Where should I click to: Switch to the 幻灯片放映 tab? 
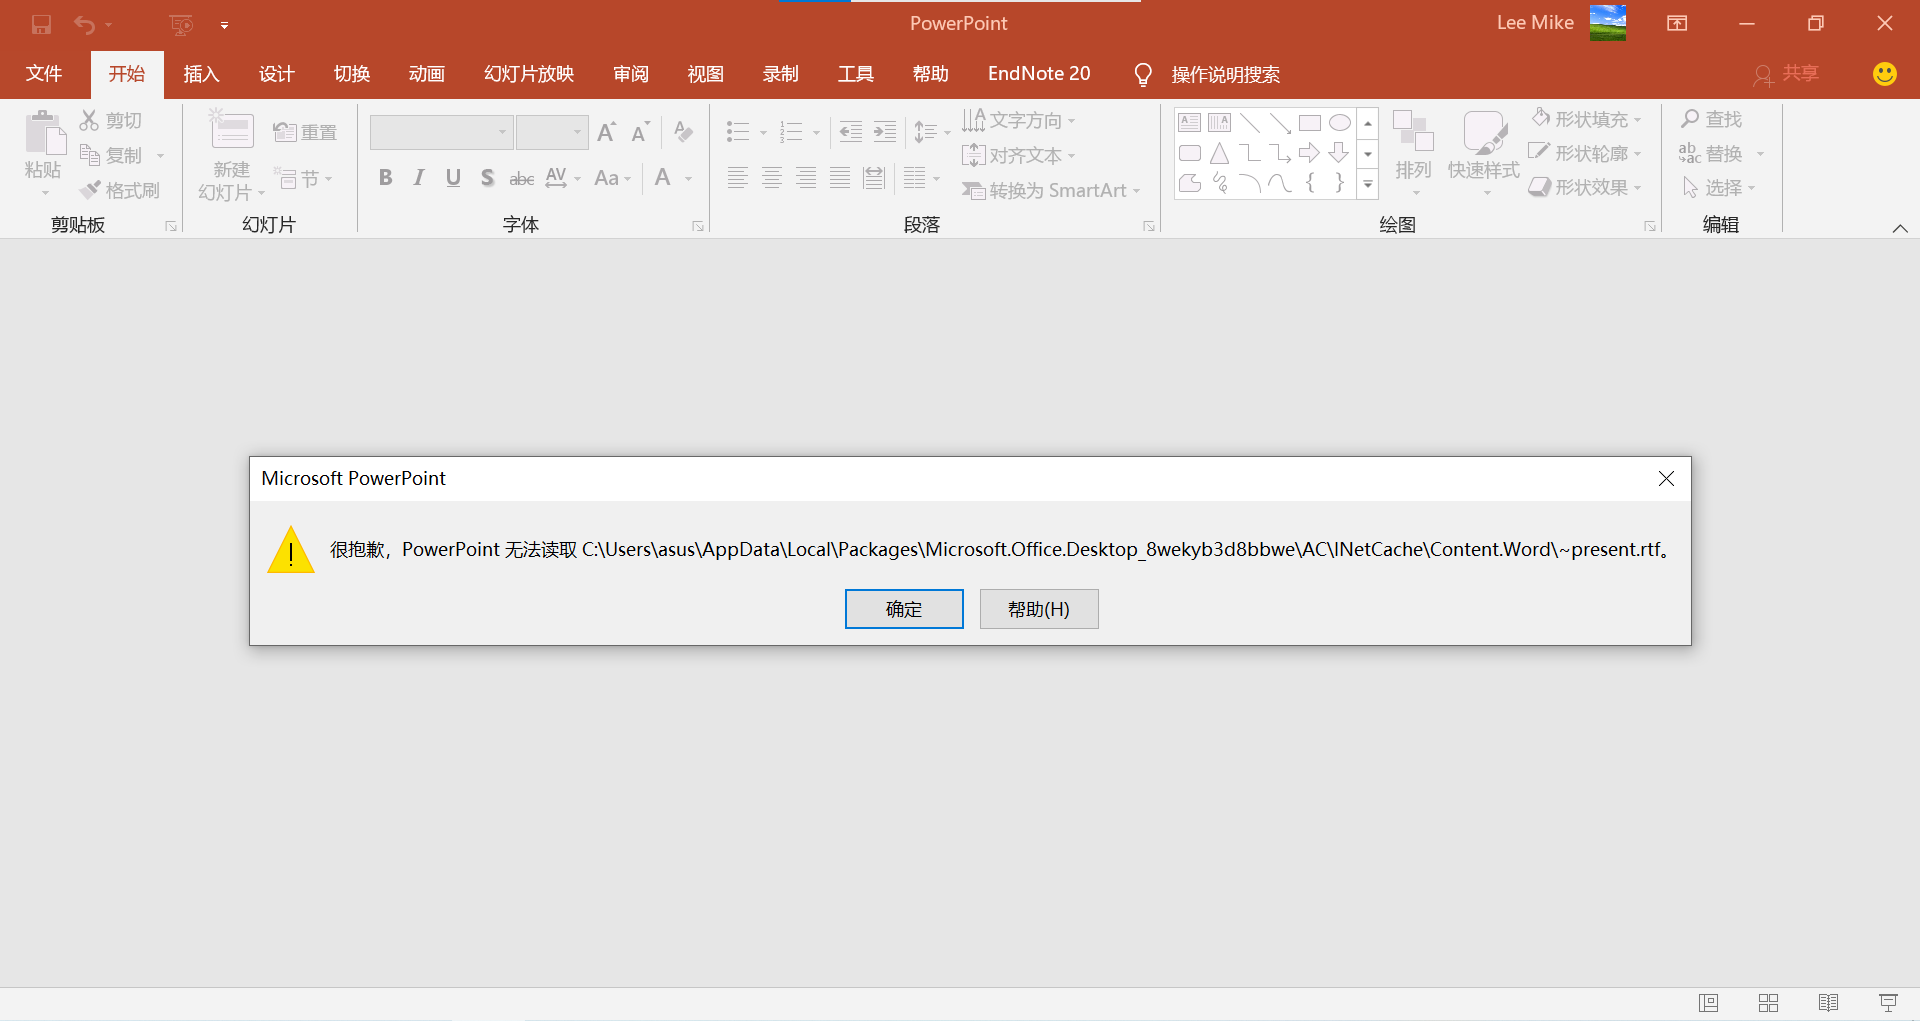coord(529,74)
